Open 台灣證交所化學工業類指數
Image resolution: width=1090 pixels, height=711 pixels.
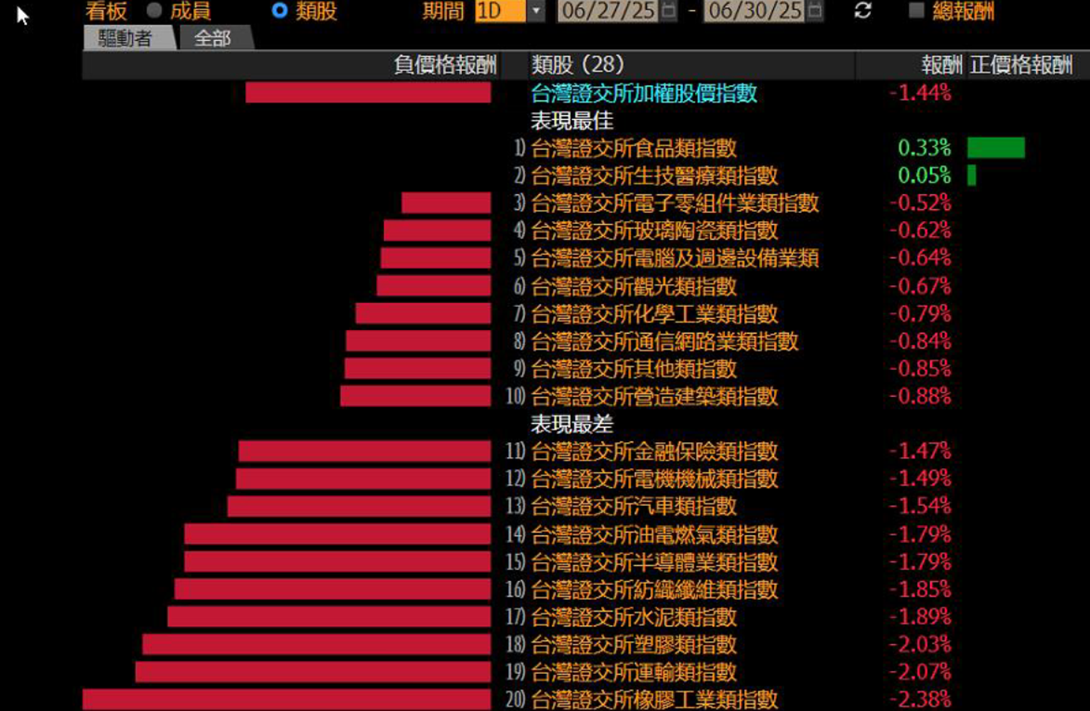pyautogui.click(x=654, y=314)
